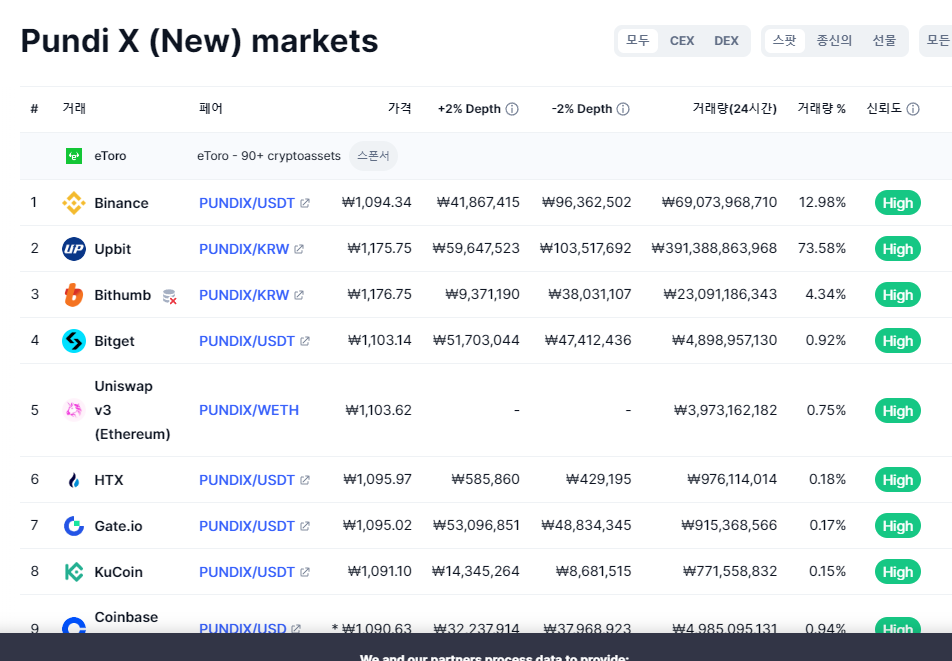Click the 스폰서 sponsored badge

pos(373,156)
